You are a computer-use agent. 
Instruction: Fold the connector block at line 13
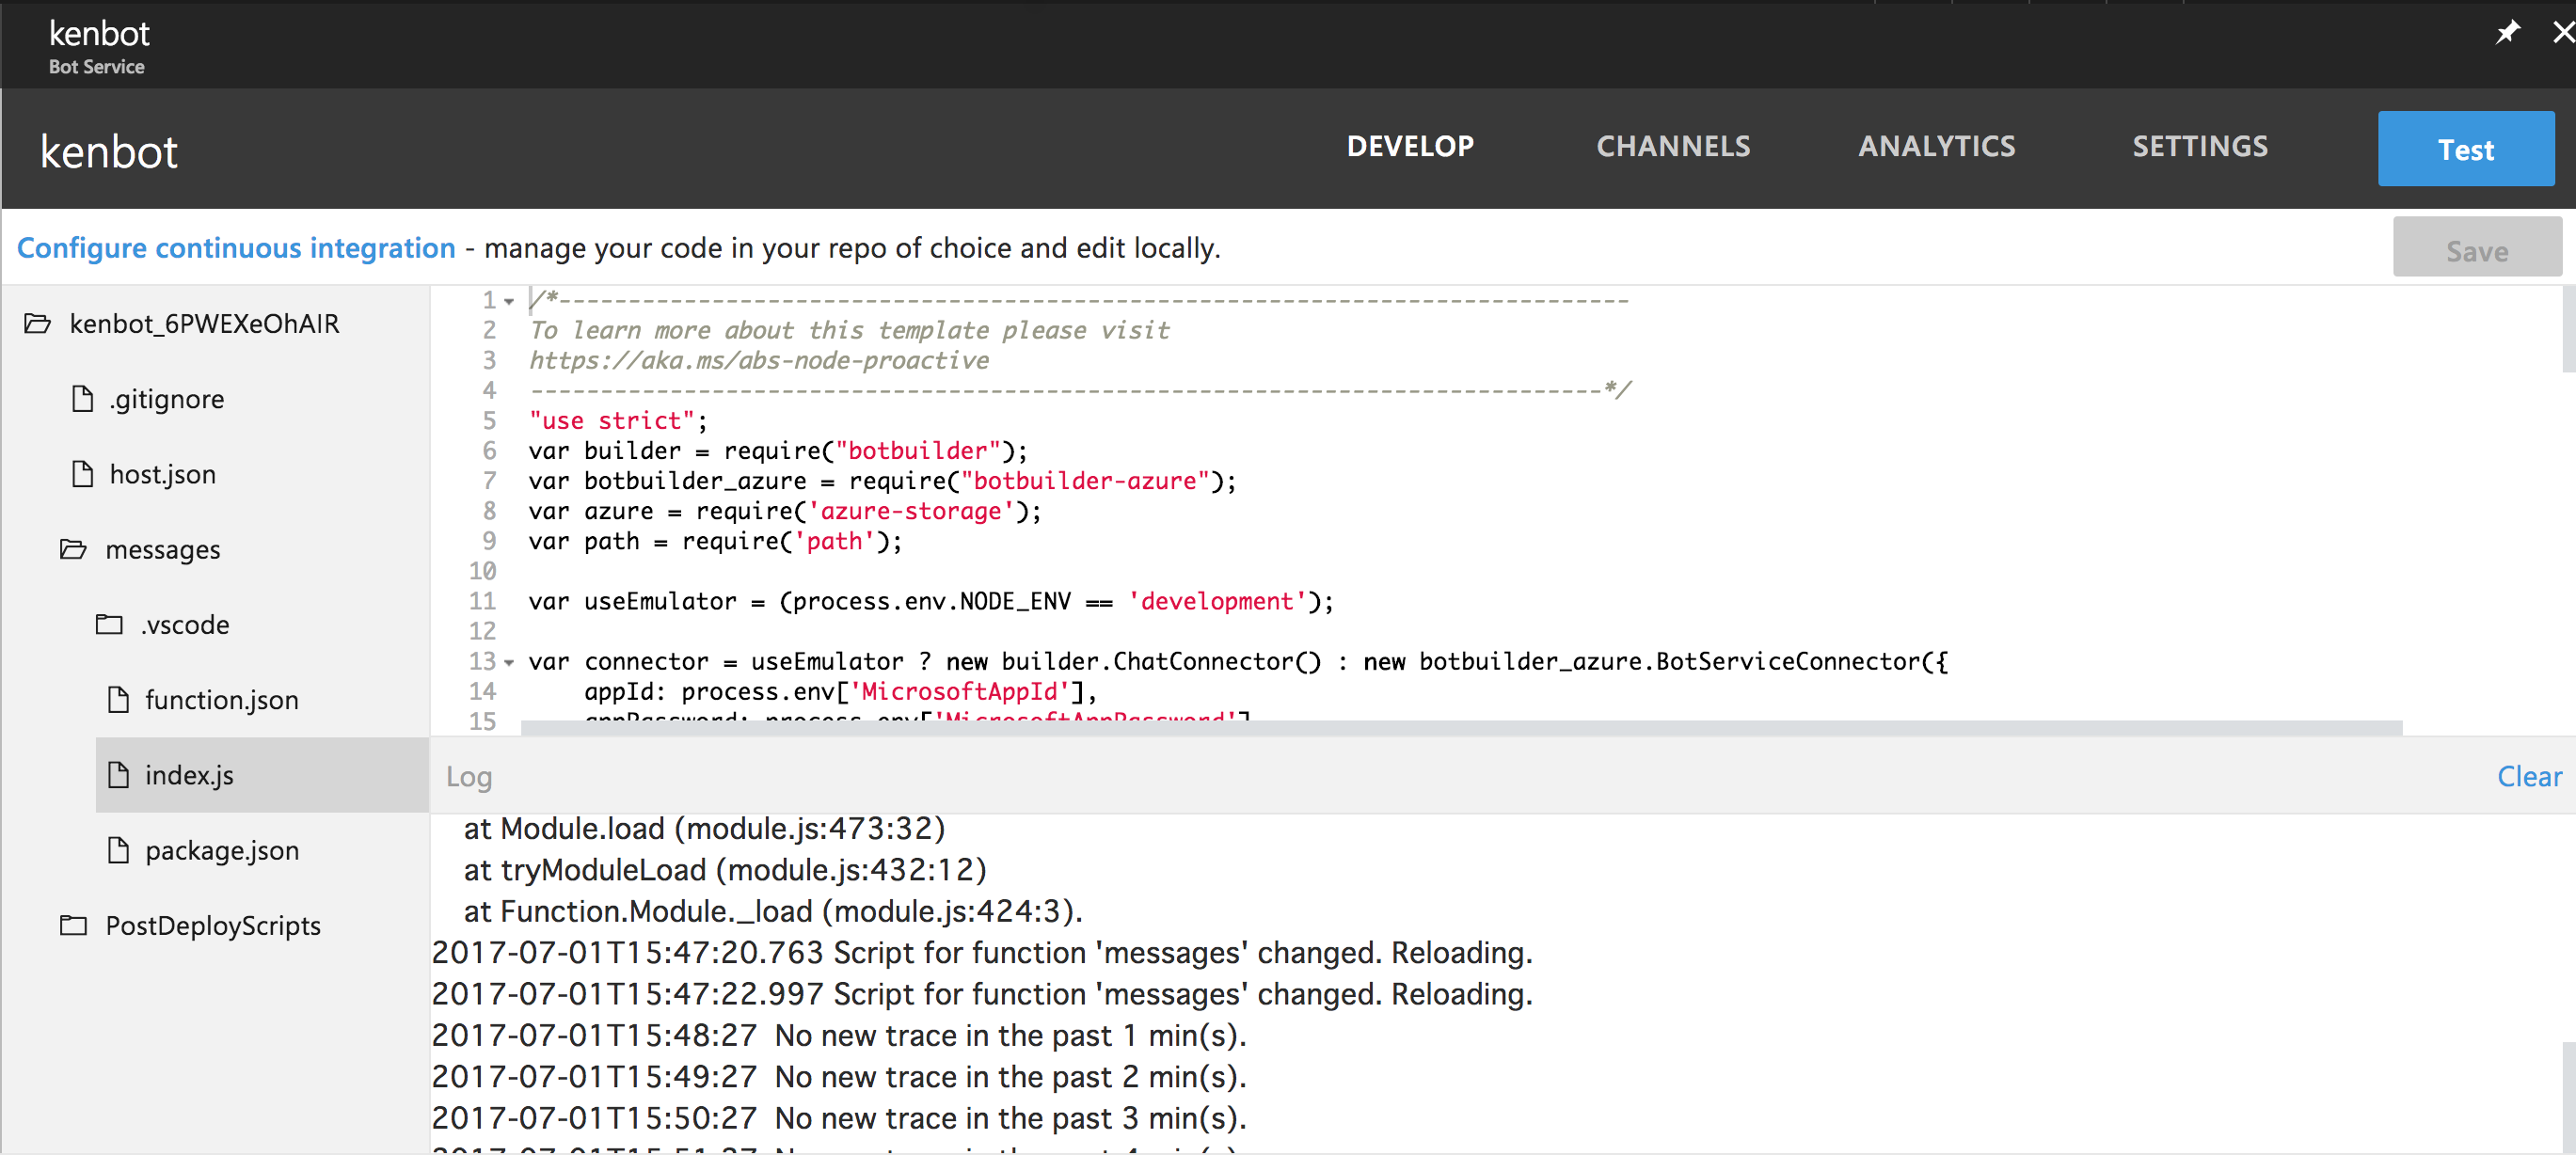(509, 662)
